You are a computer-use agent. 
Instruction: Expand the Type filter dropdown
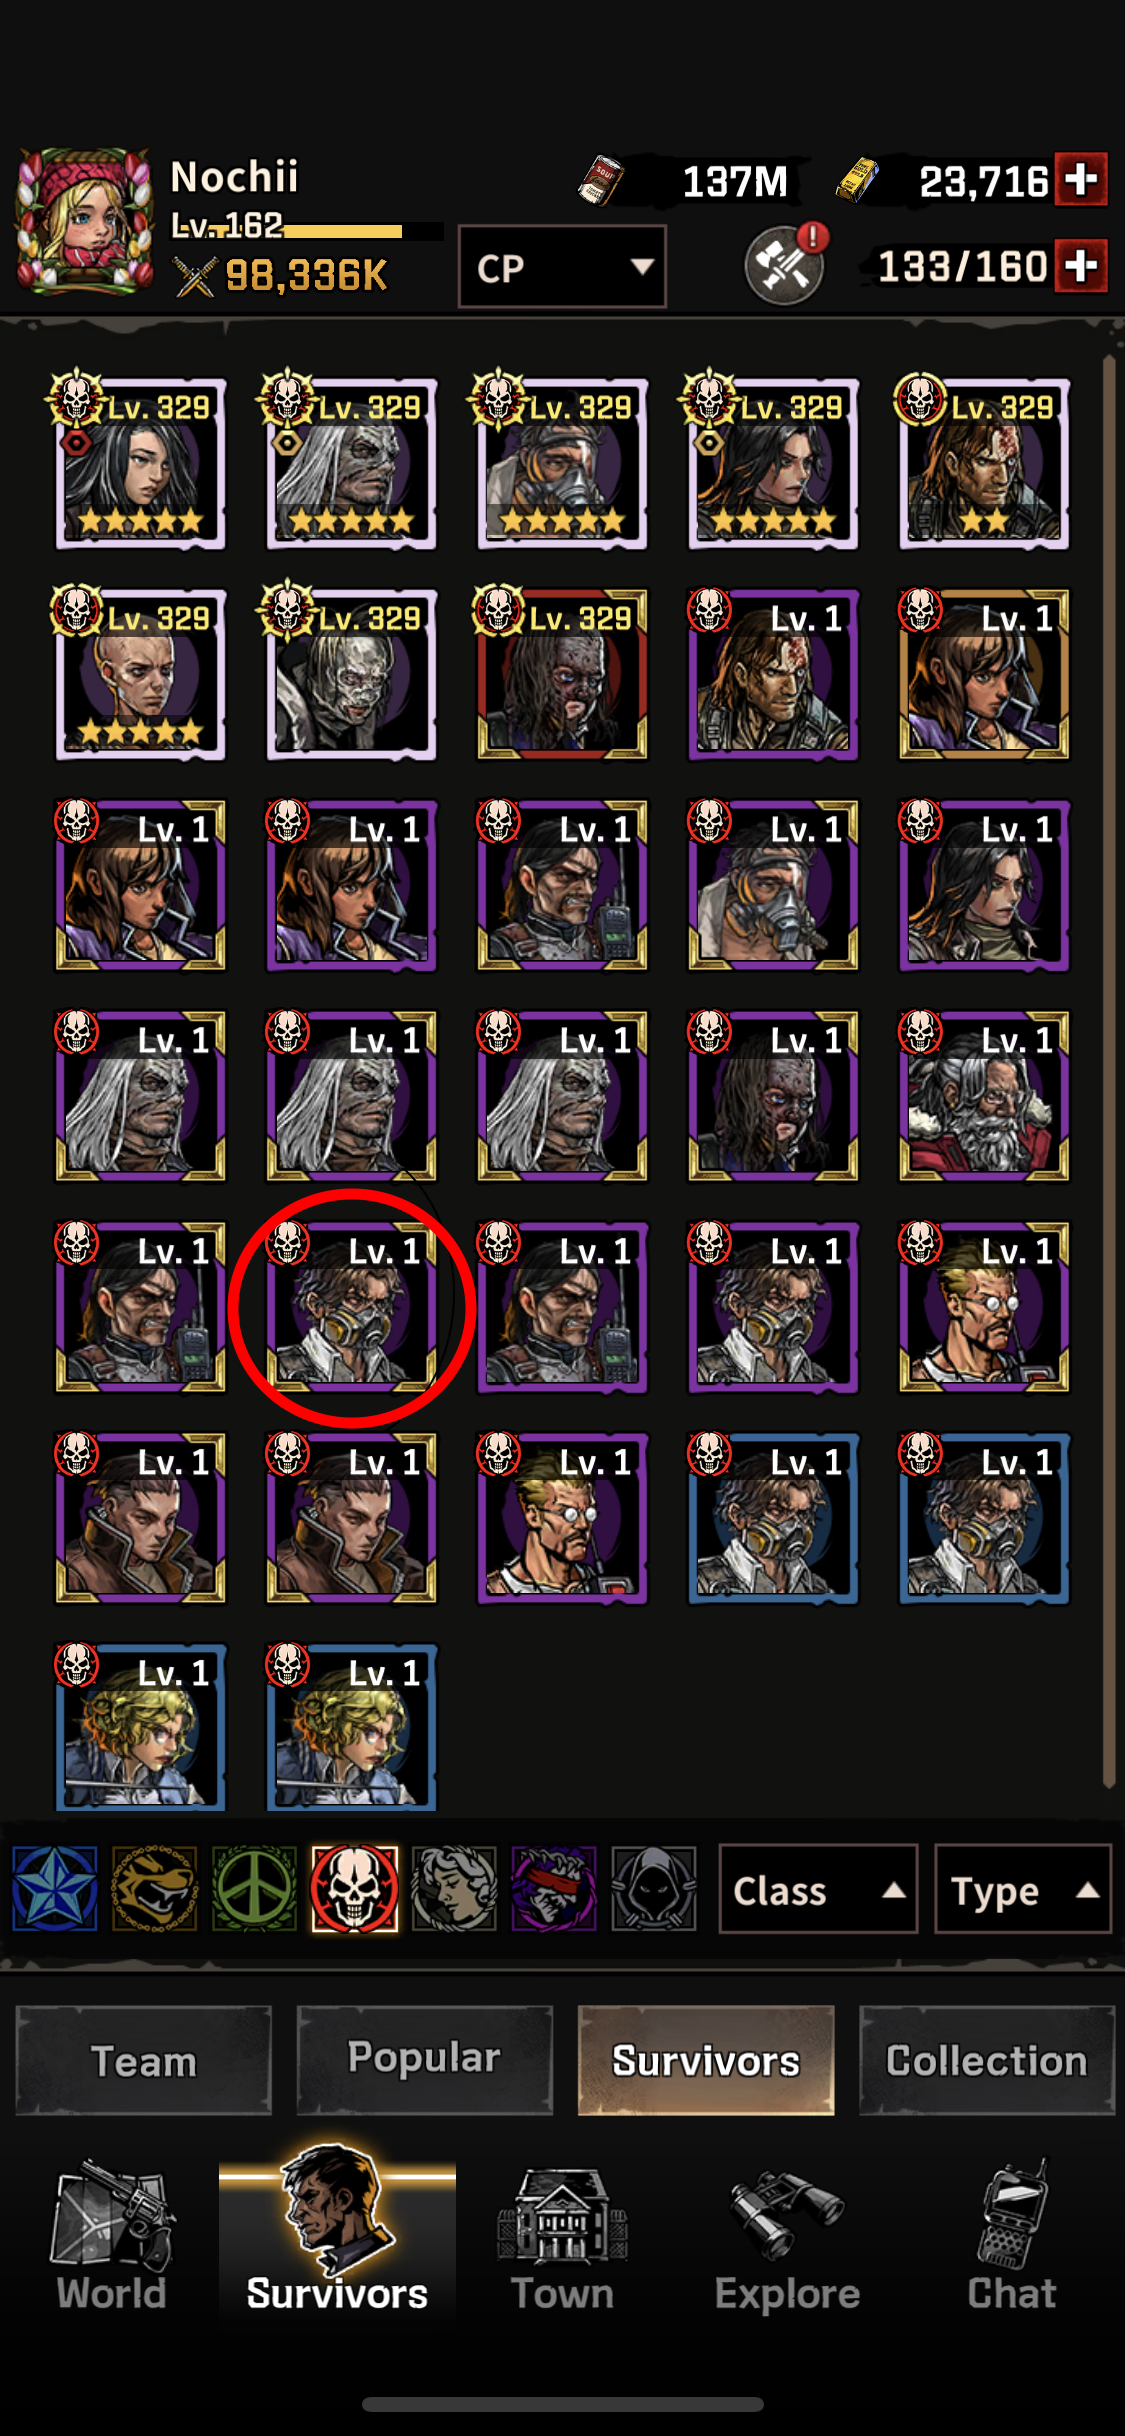[1023, 1889]
